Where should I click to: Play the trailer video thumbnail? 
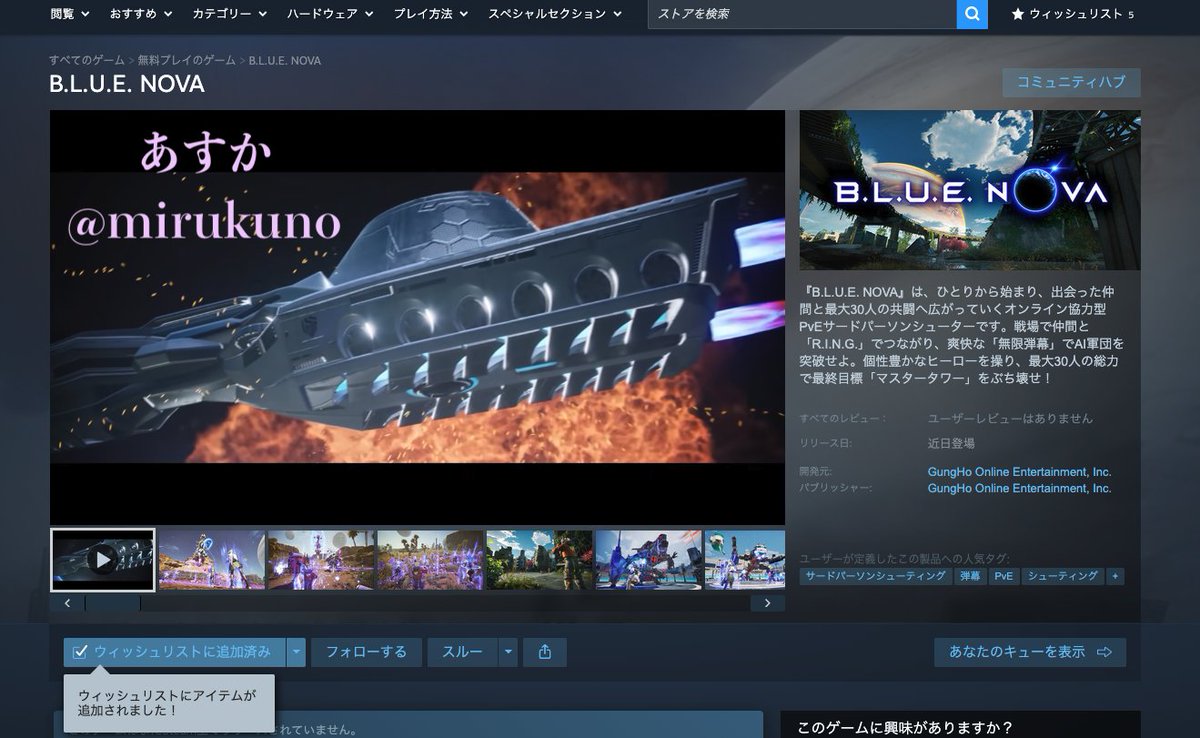coord(103,560)
